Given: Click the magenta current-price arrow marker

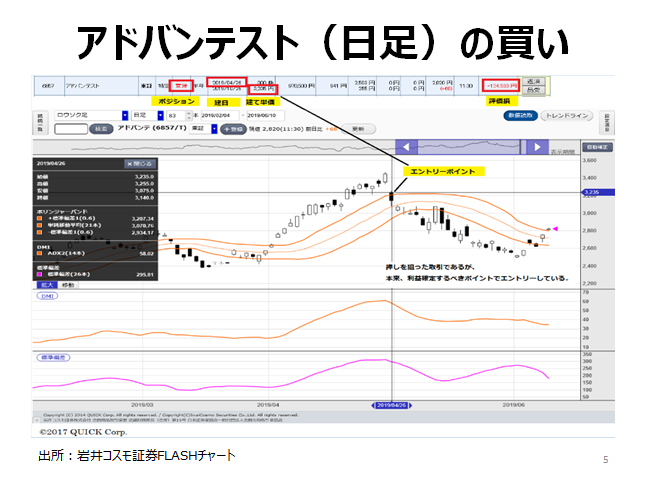Looking at the screenshot, I should point(555,229).
